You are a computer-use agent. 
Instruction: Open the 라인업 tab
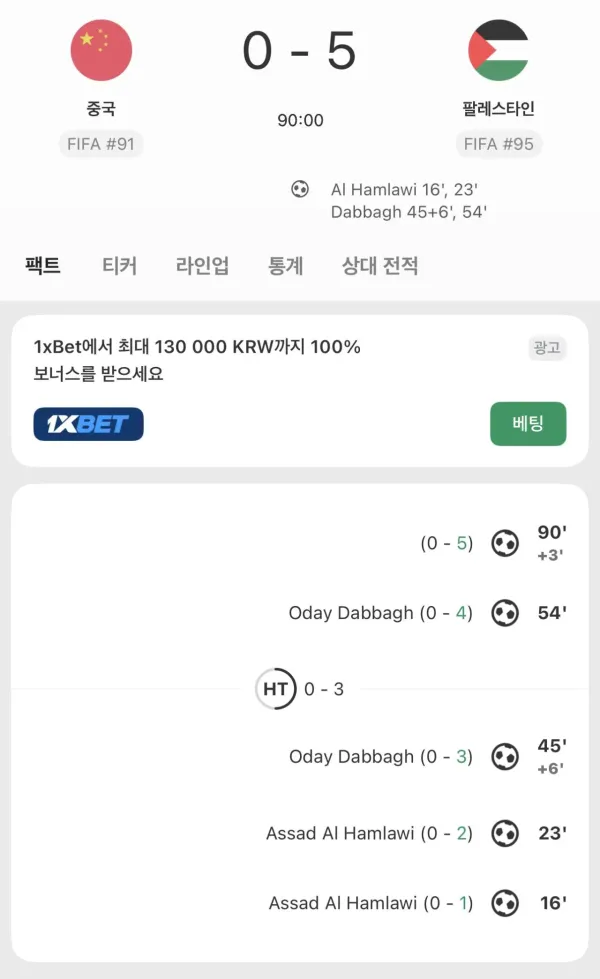(202, 265)
